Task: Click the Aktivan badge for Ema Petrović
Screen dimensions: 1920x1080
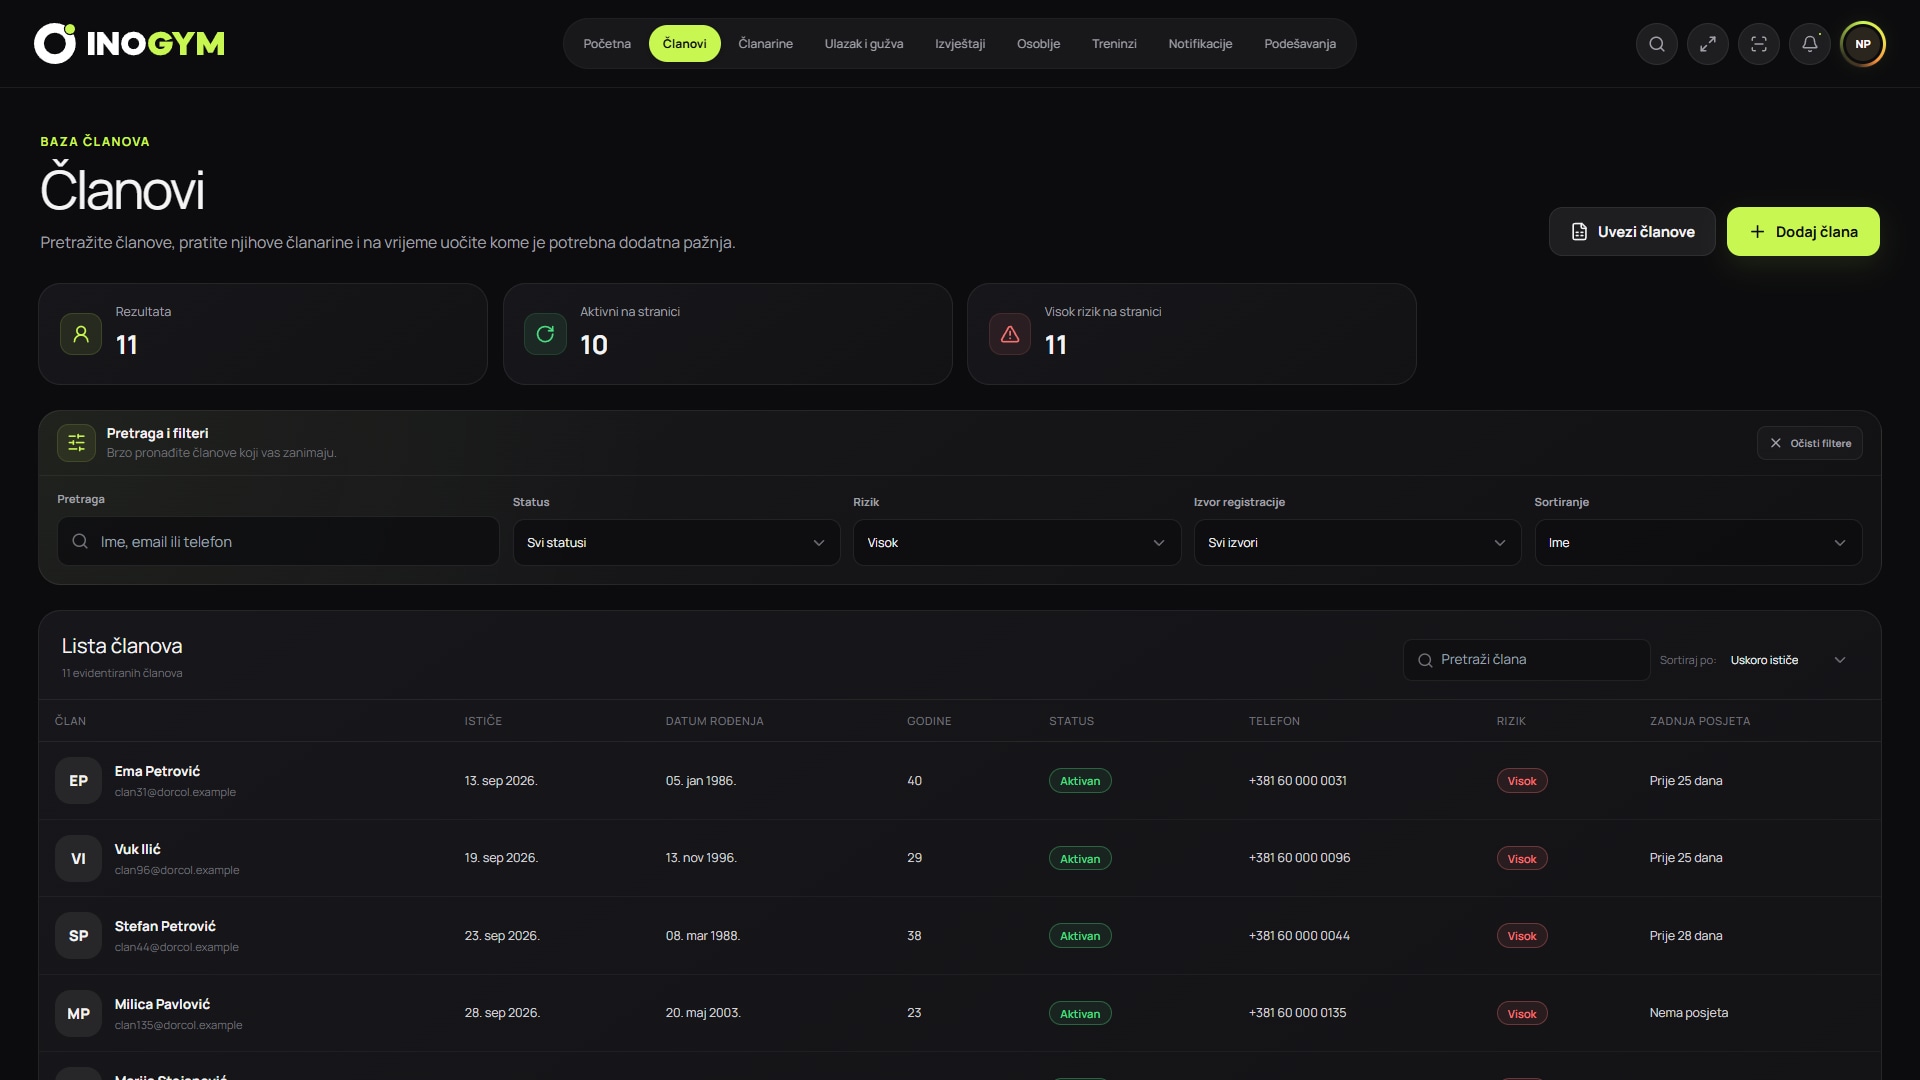Action: pos(1080,781)
